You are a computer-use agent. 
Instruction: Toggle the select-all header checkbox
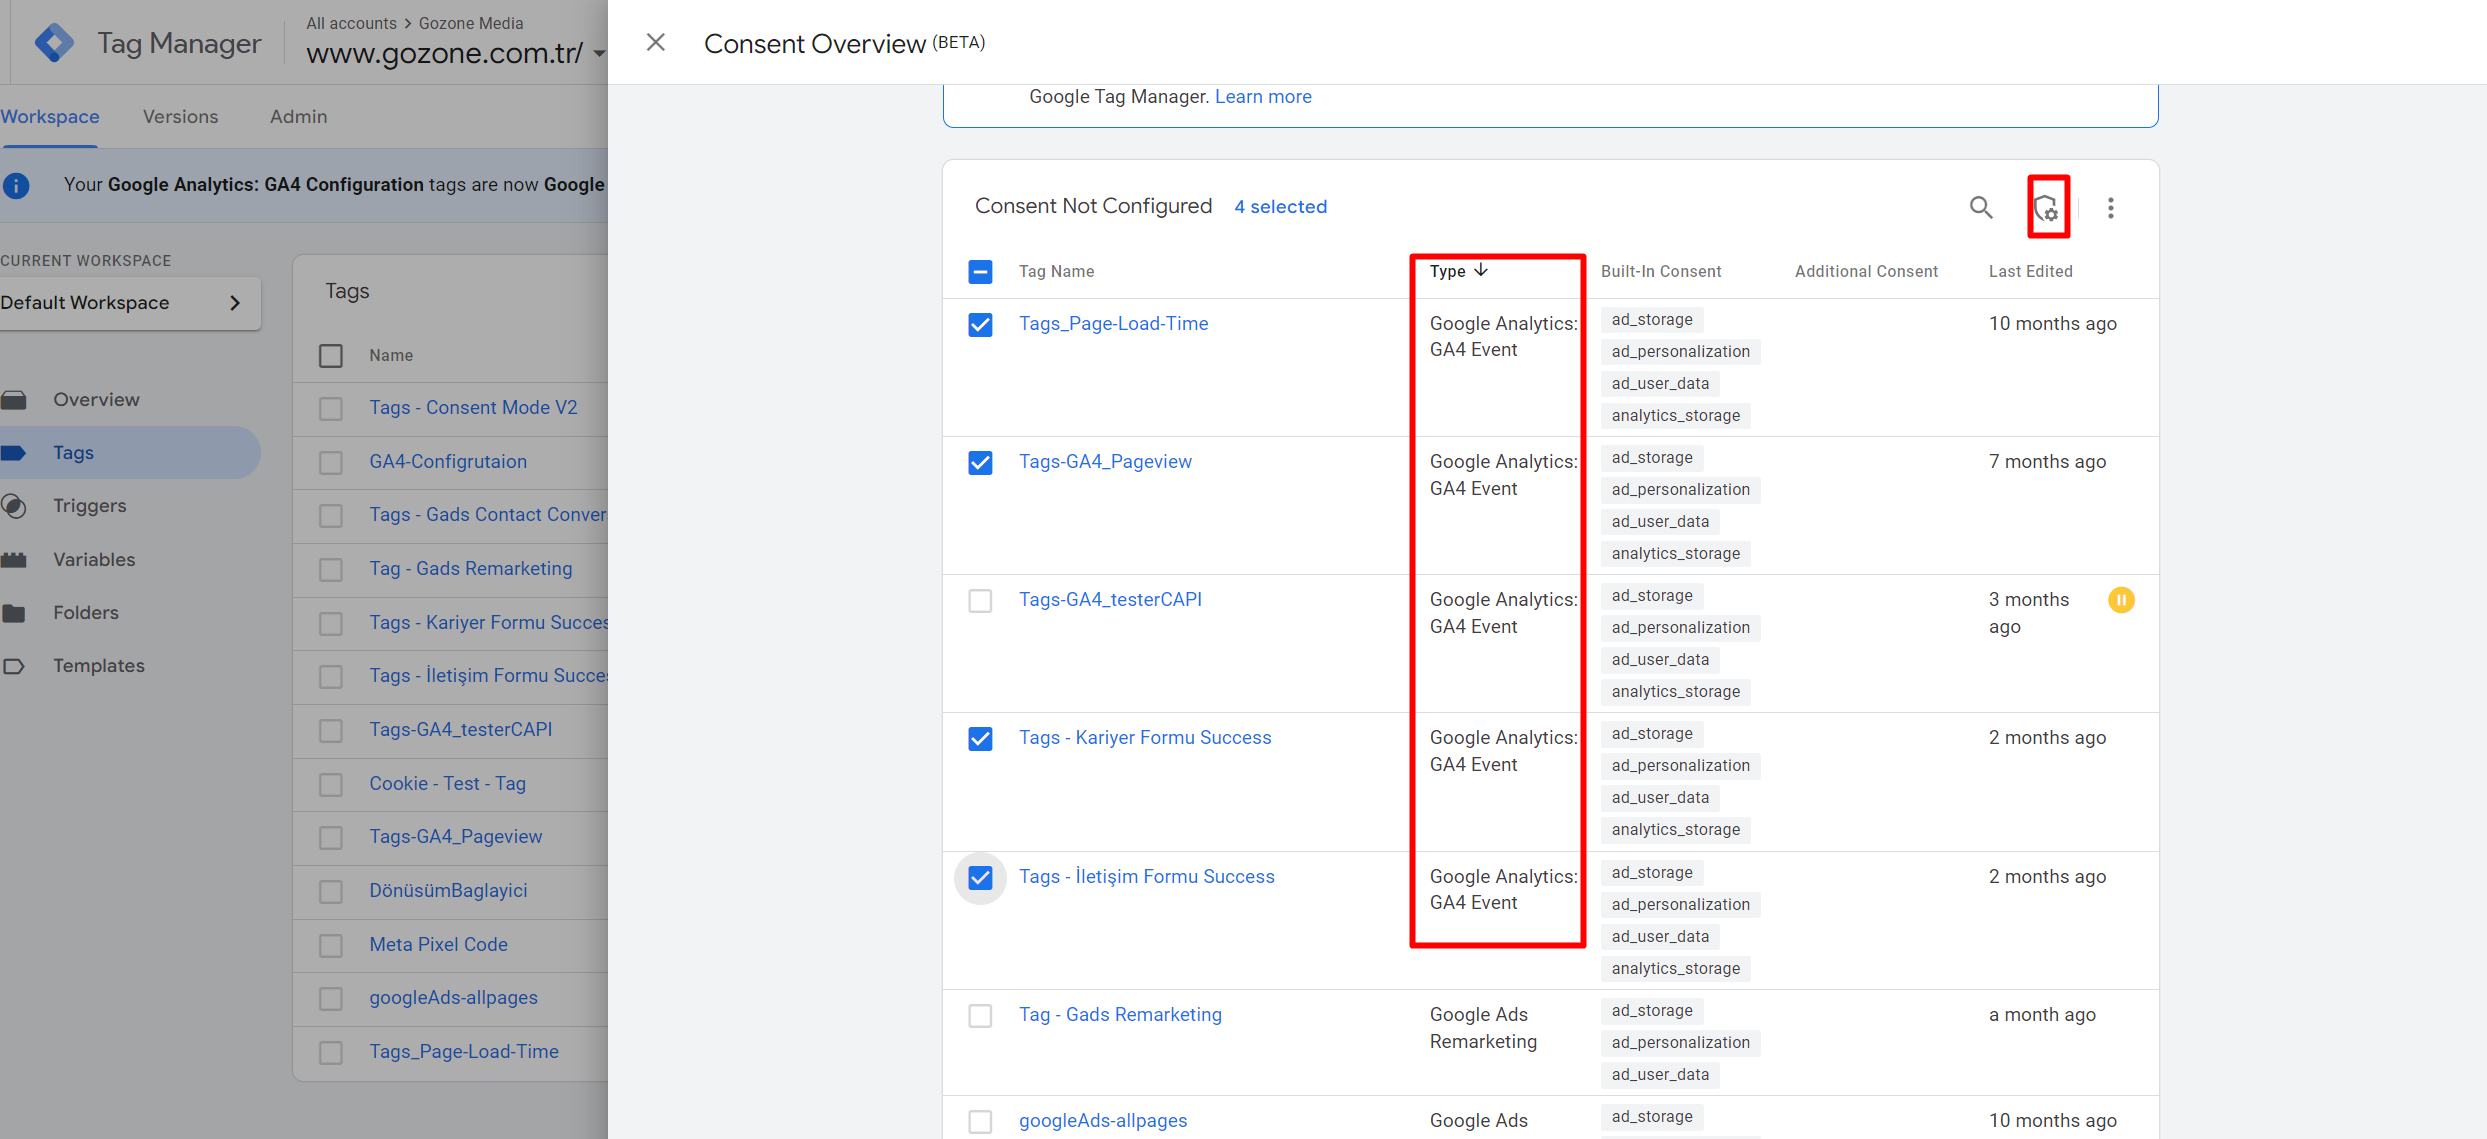coord(980,272)
